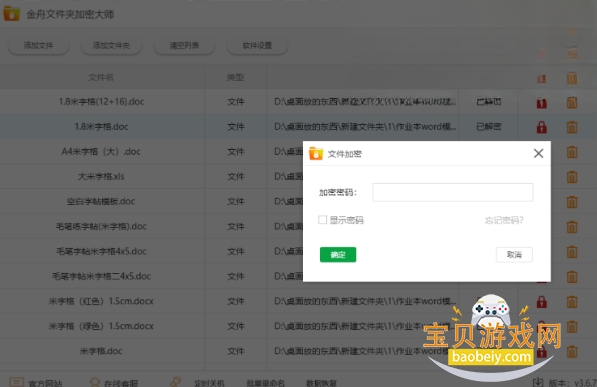Click the 添加文件夹 toolbar button
Screen dimensions: 597x387
pos(111,46)
